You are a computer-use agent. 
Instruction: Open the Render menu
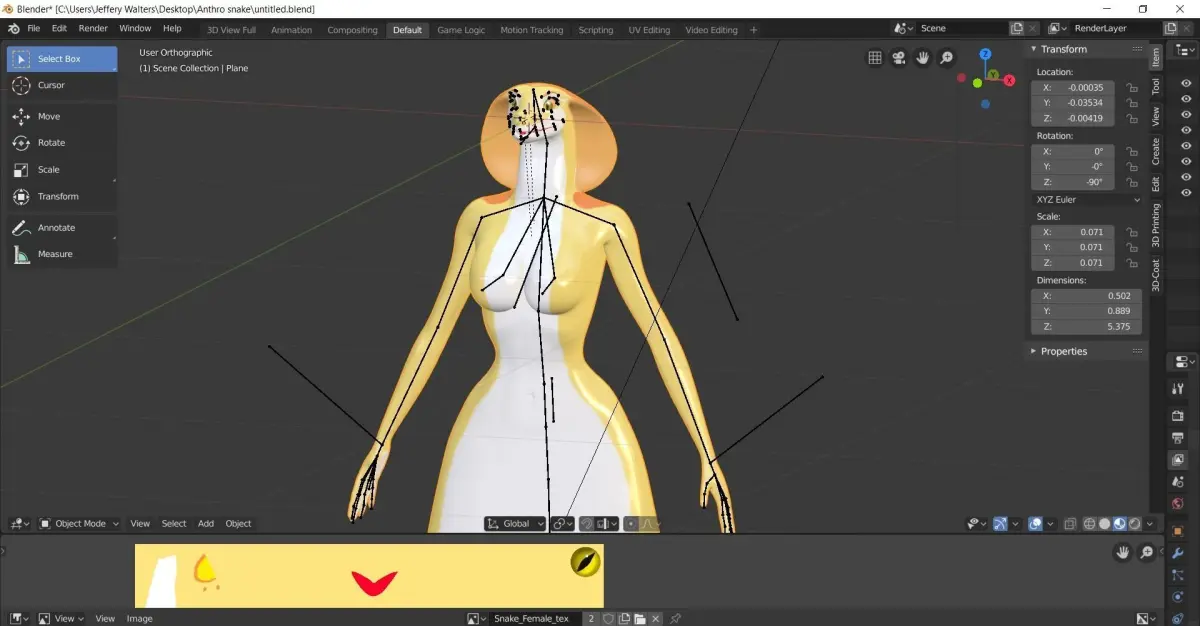pos(93,29)
